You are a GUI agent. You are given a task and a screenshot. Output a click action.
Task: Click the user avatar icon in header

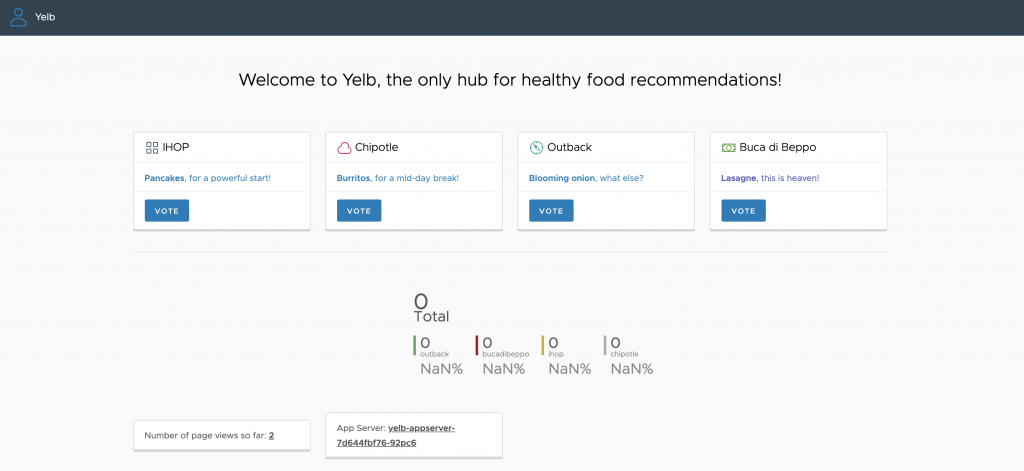point(18,17)
